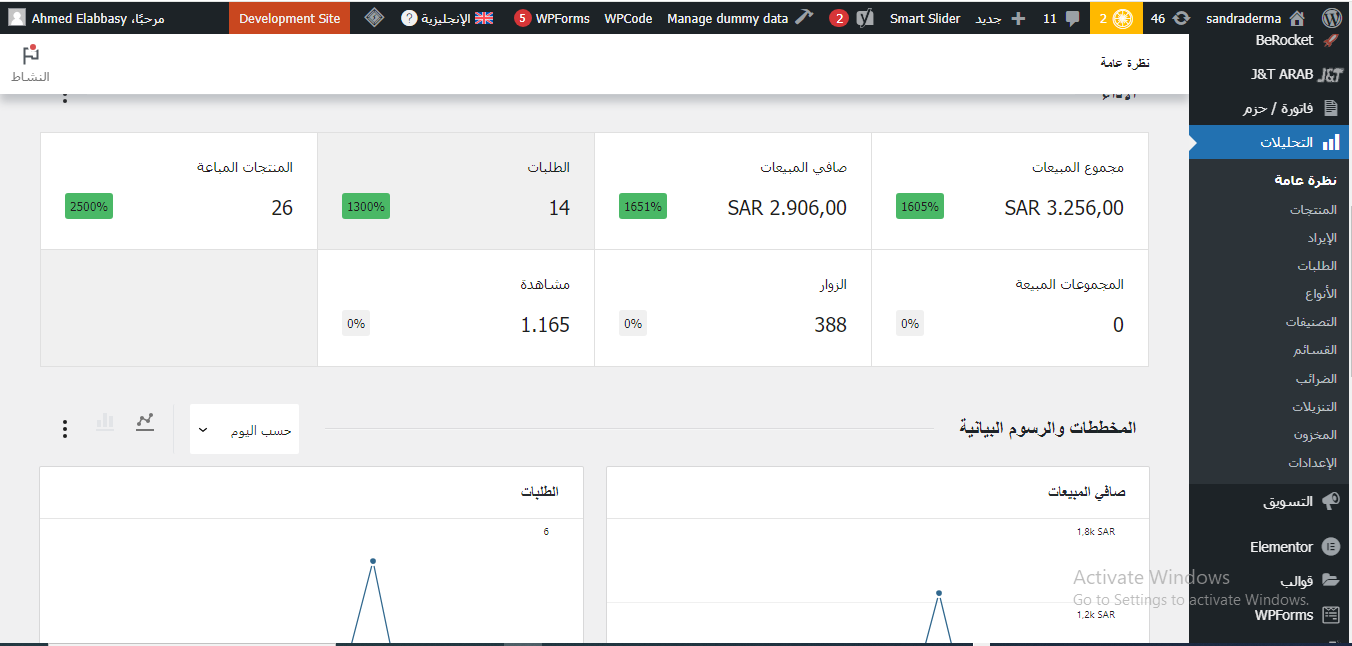
Task: Click the peak point on صافي المبيعات chart
Action: (939, 593)
